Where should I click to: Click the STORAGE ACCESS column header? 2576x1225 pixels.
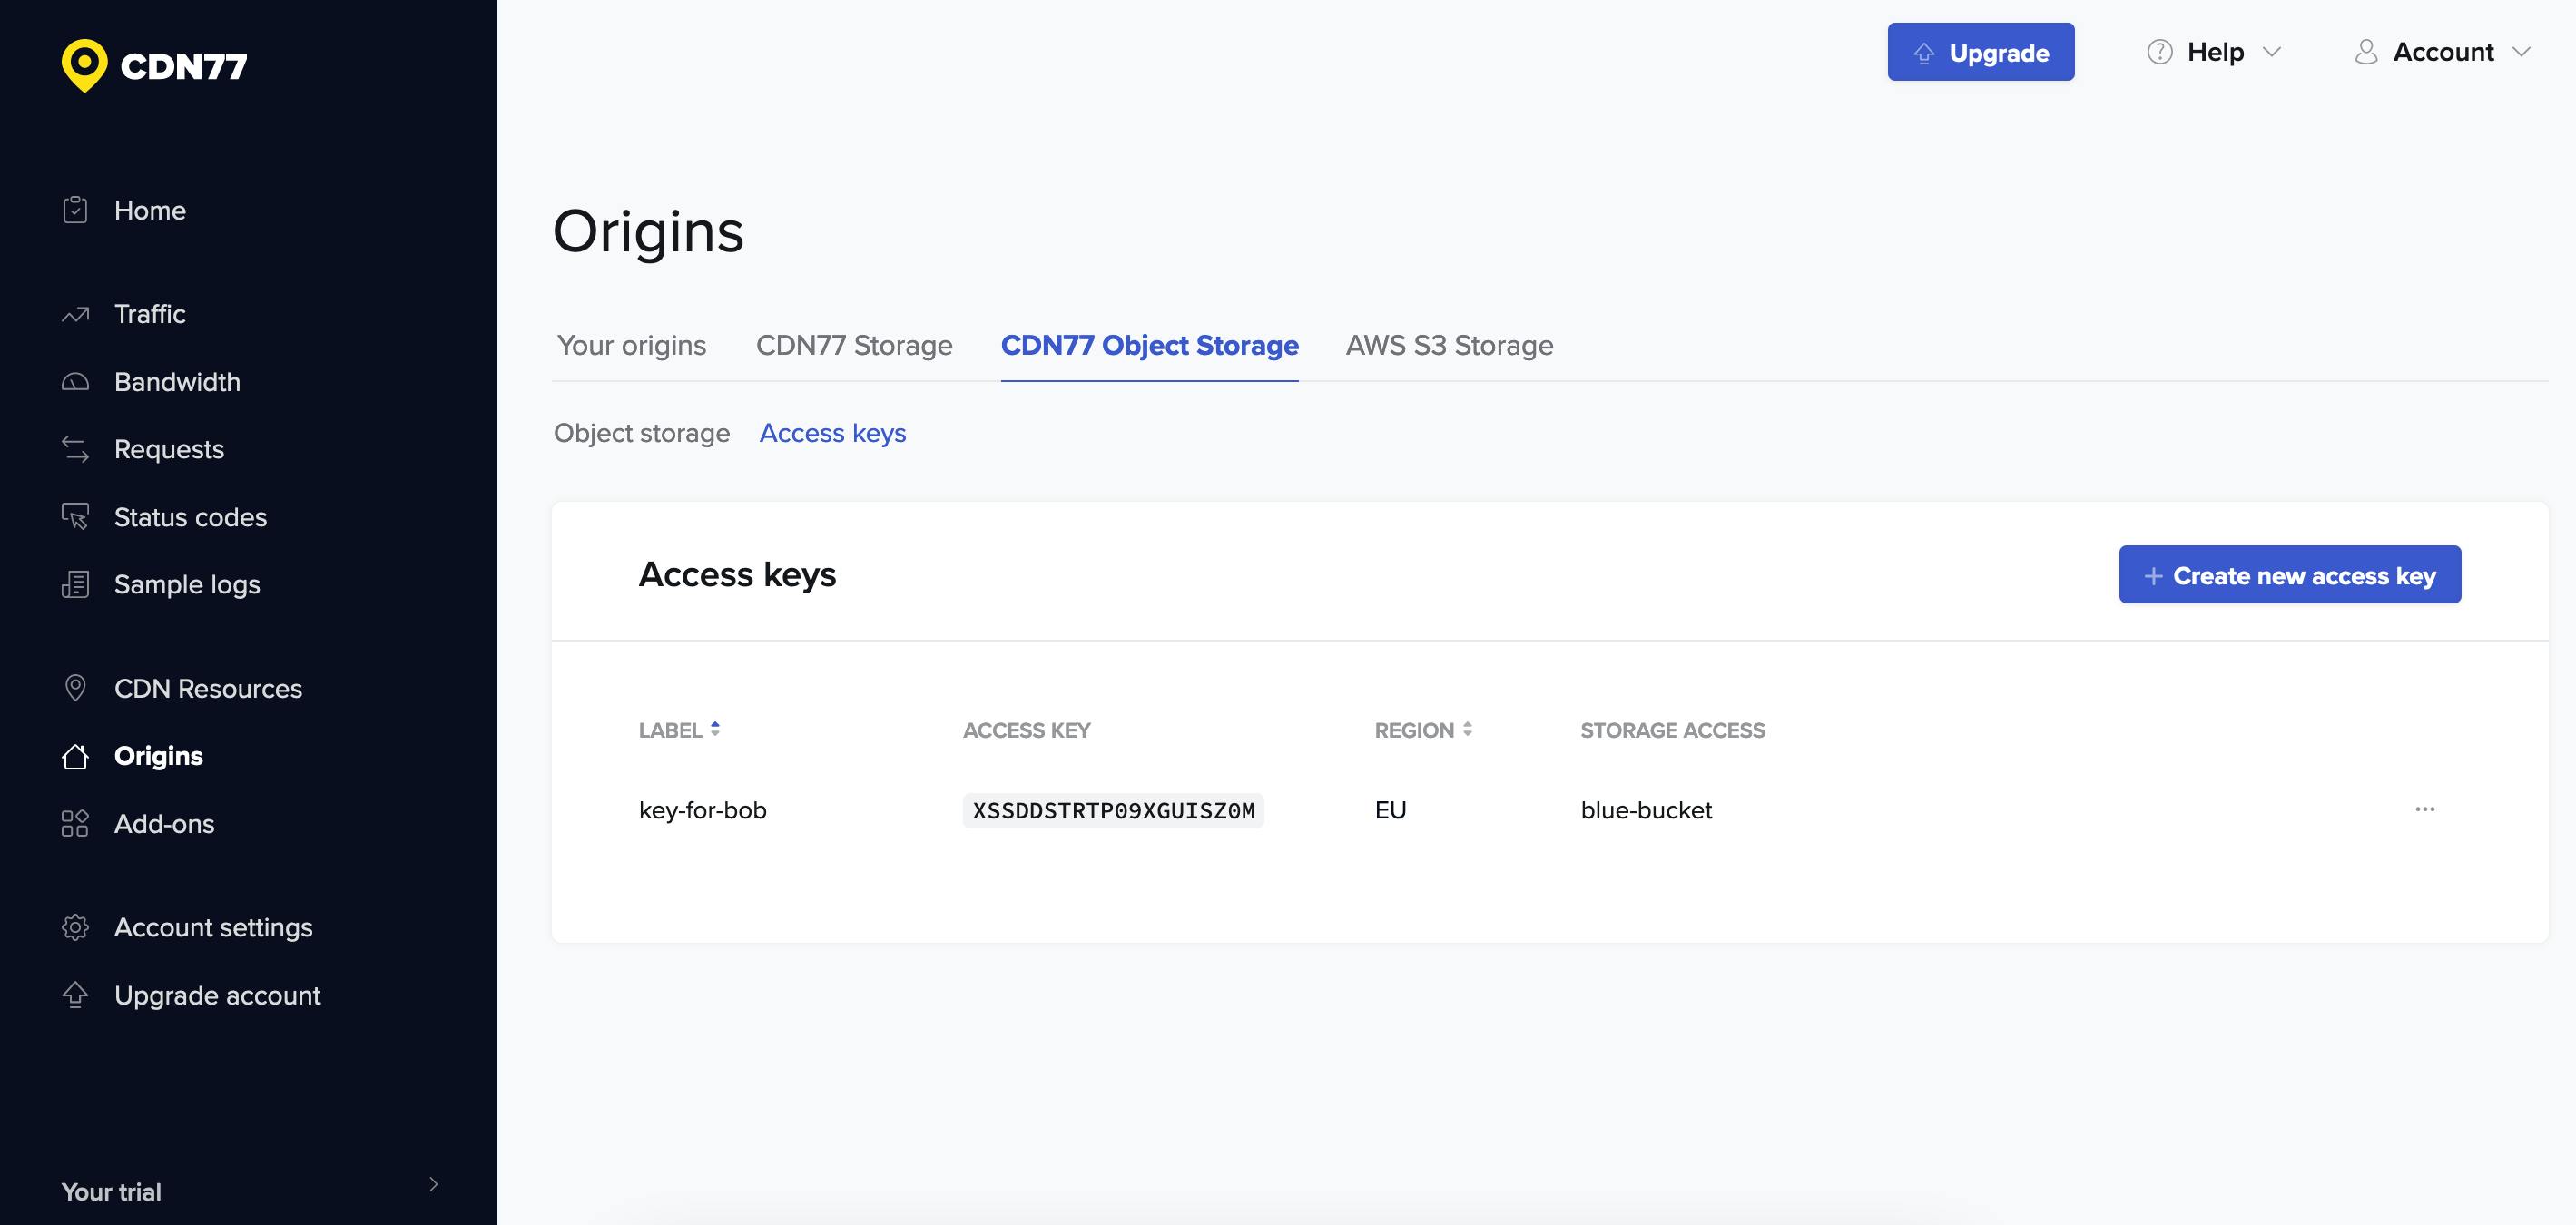[1672, 730]
